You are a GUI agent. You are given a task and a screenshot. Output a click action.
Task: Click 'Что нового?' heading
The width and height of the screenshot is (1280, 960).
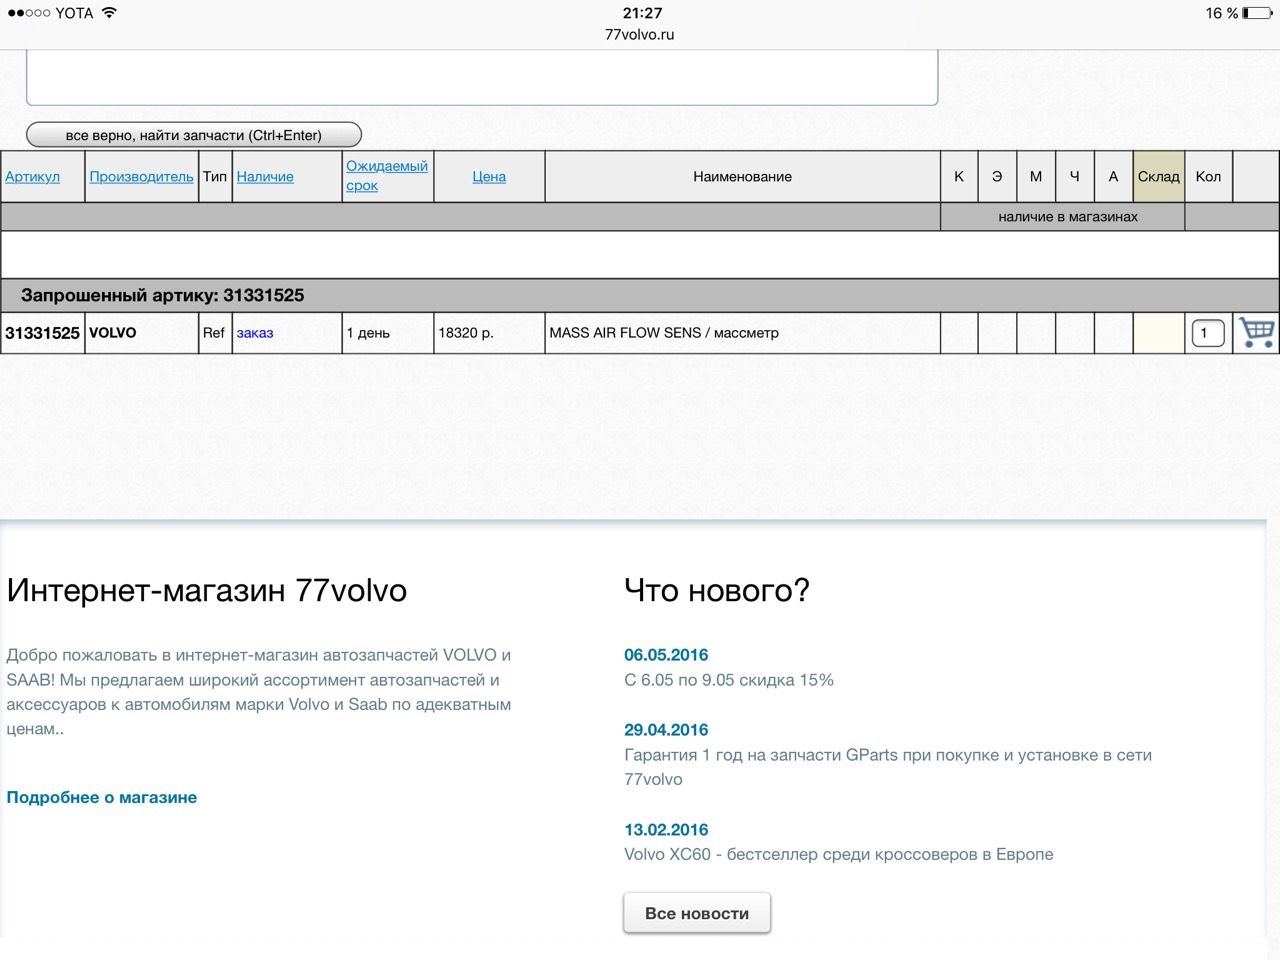[x=717, y=590]
